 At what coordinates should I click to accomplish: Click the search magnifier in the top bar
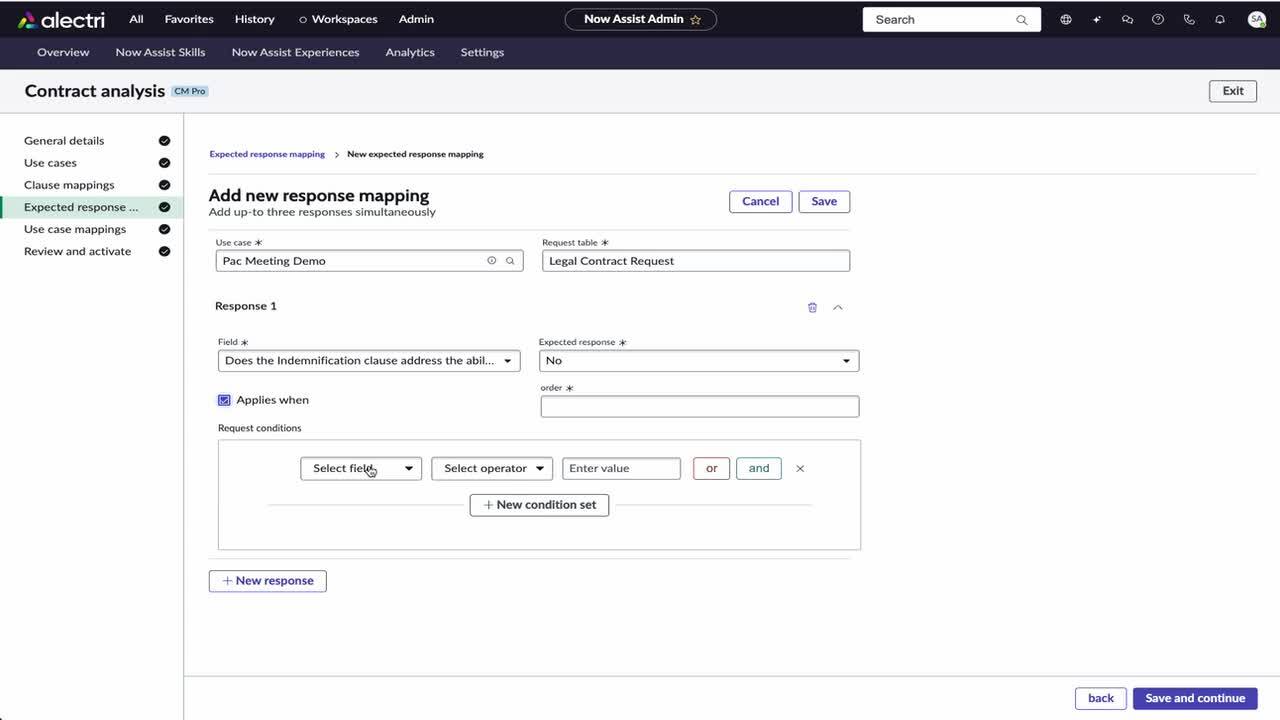pos(1022,19)
